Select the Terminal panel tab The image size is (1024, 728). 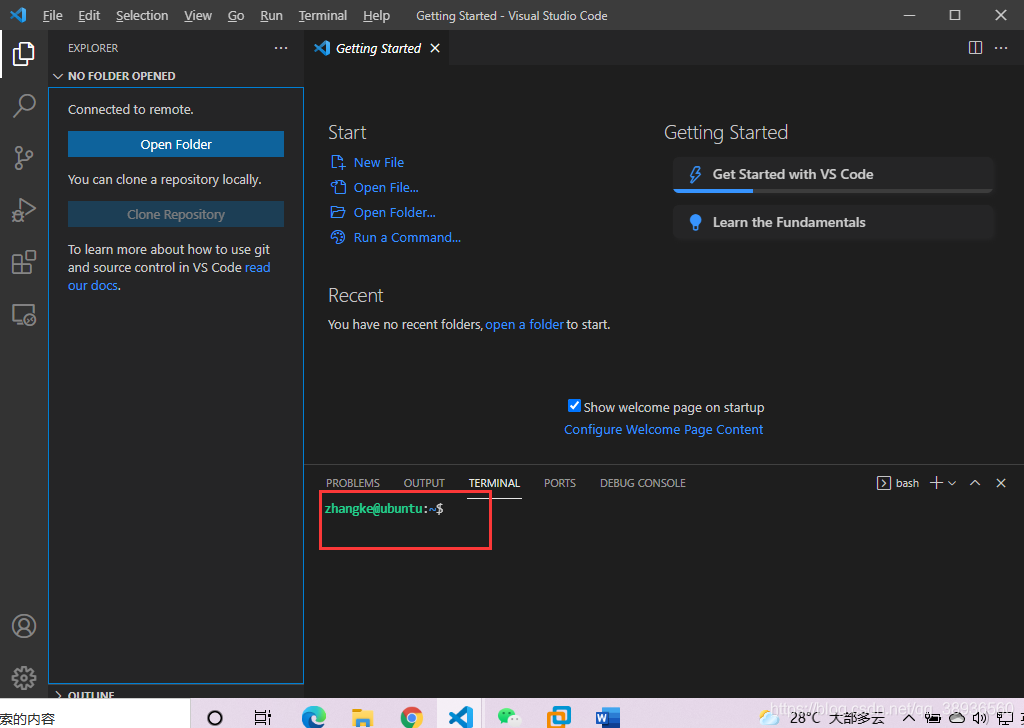coord(494,483)
